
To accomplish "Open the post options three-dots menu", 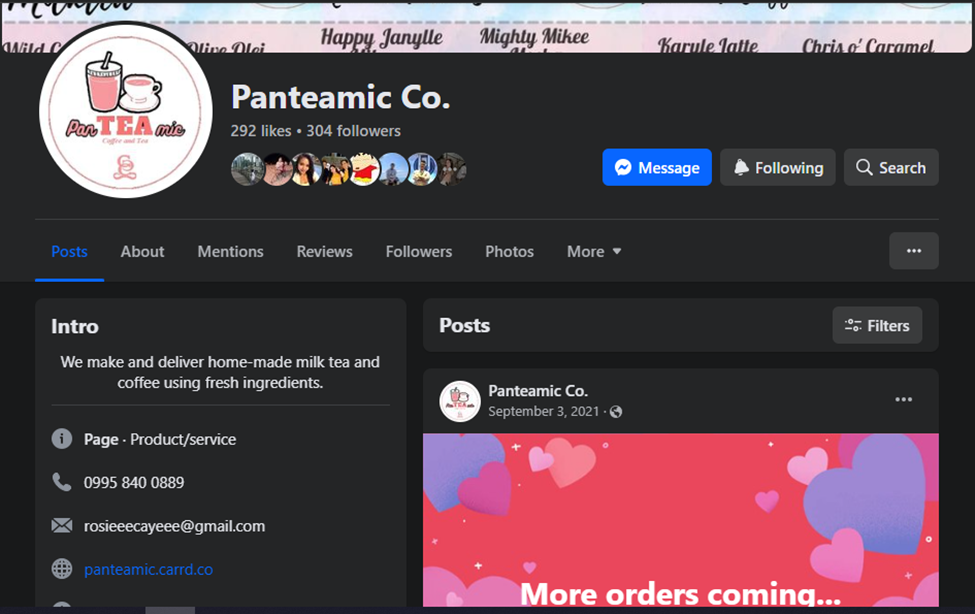I will tap(903, 399).
